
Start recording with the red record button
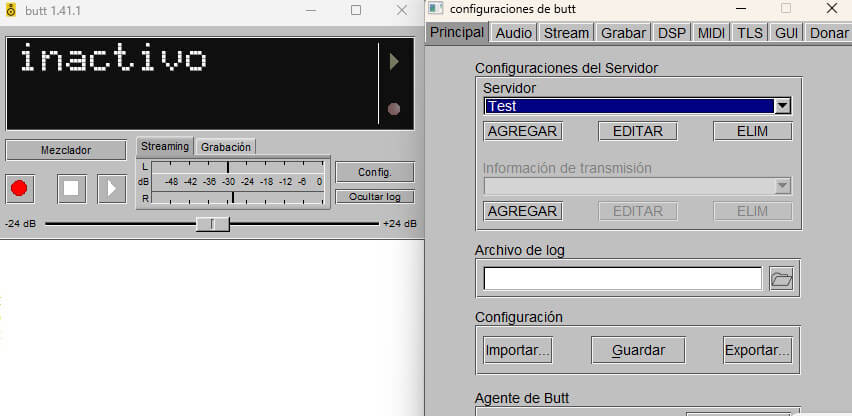(x=20, y=189)
